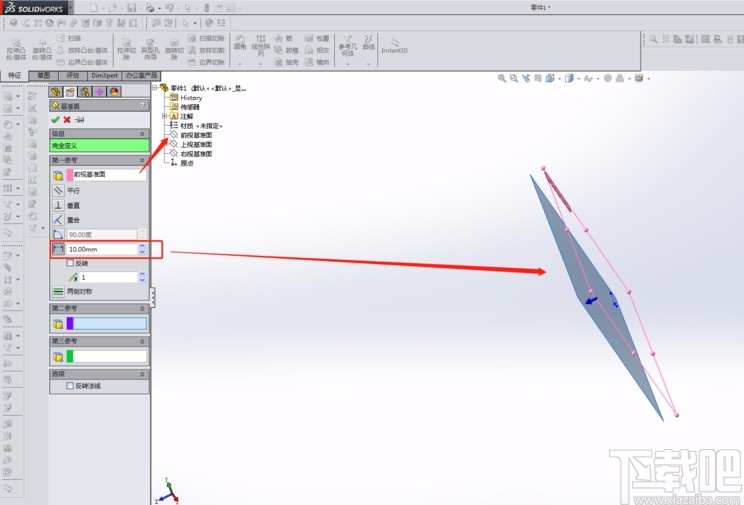
Task: Click the Display Style cube icon
Action: 569,78
